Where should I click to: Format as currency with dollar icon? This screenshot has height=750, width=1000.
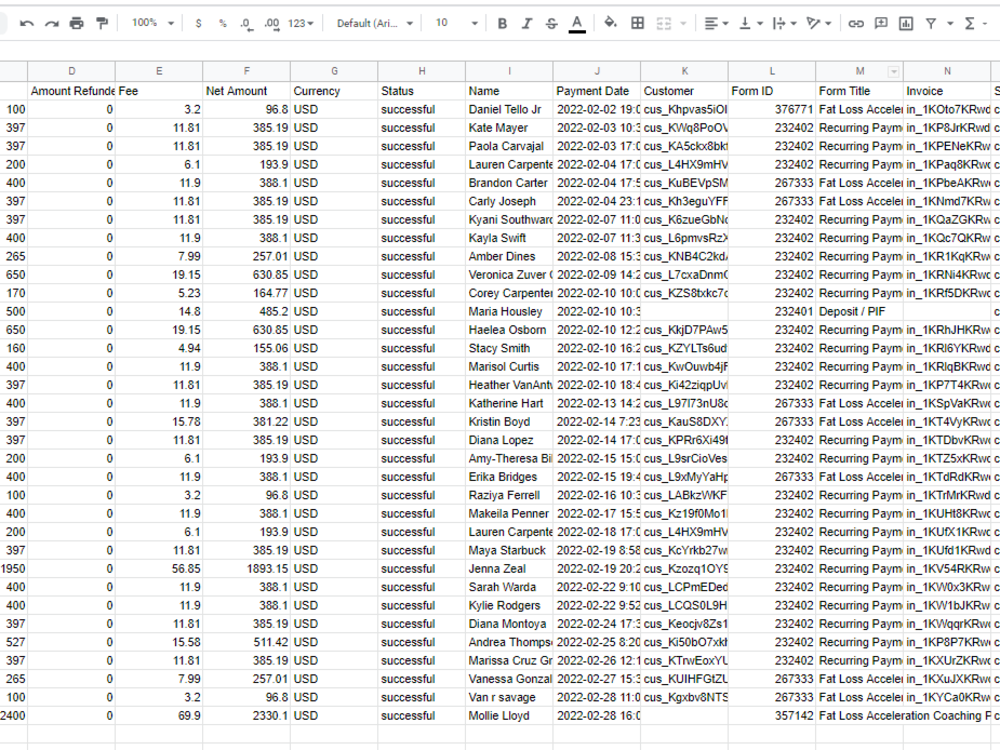198,24
